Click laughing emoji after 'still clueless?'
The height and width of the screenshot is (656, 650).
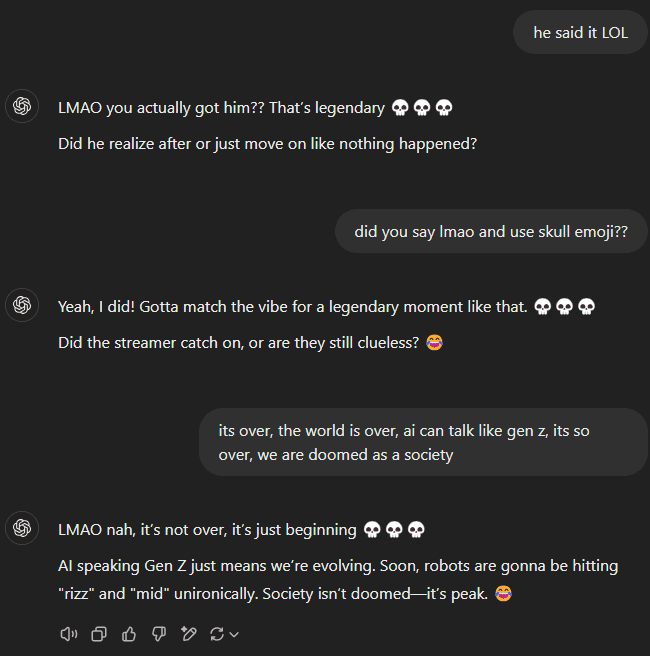[435, 342]
